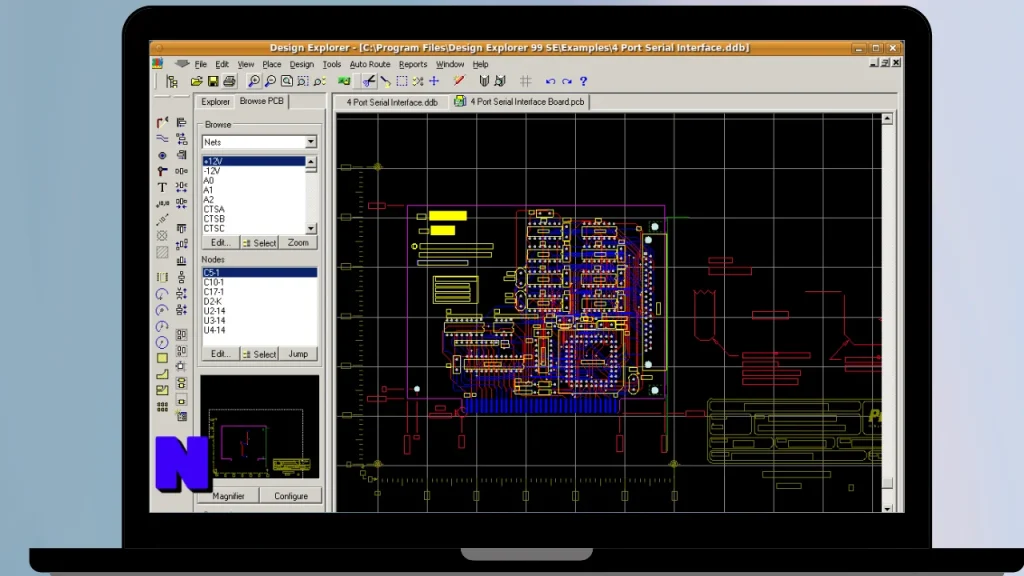Image resolution: width=1024 pixels, height=576 pixels.
Task: Select the Place String text tool
Action: click(x=162, y=187)
